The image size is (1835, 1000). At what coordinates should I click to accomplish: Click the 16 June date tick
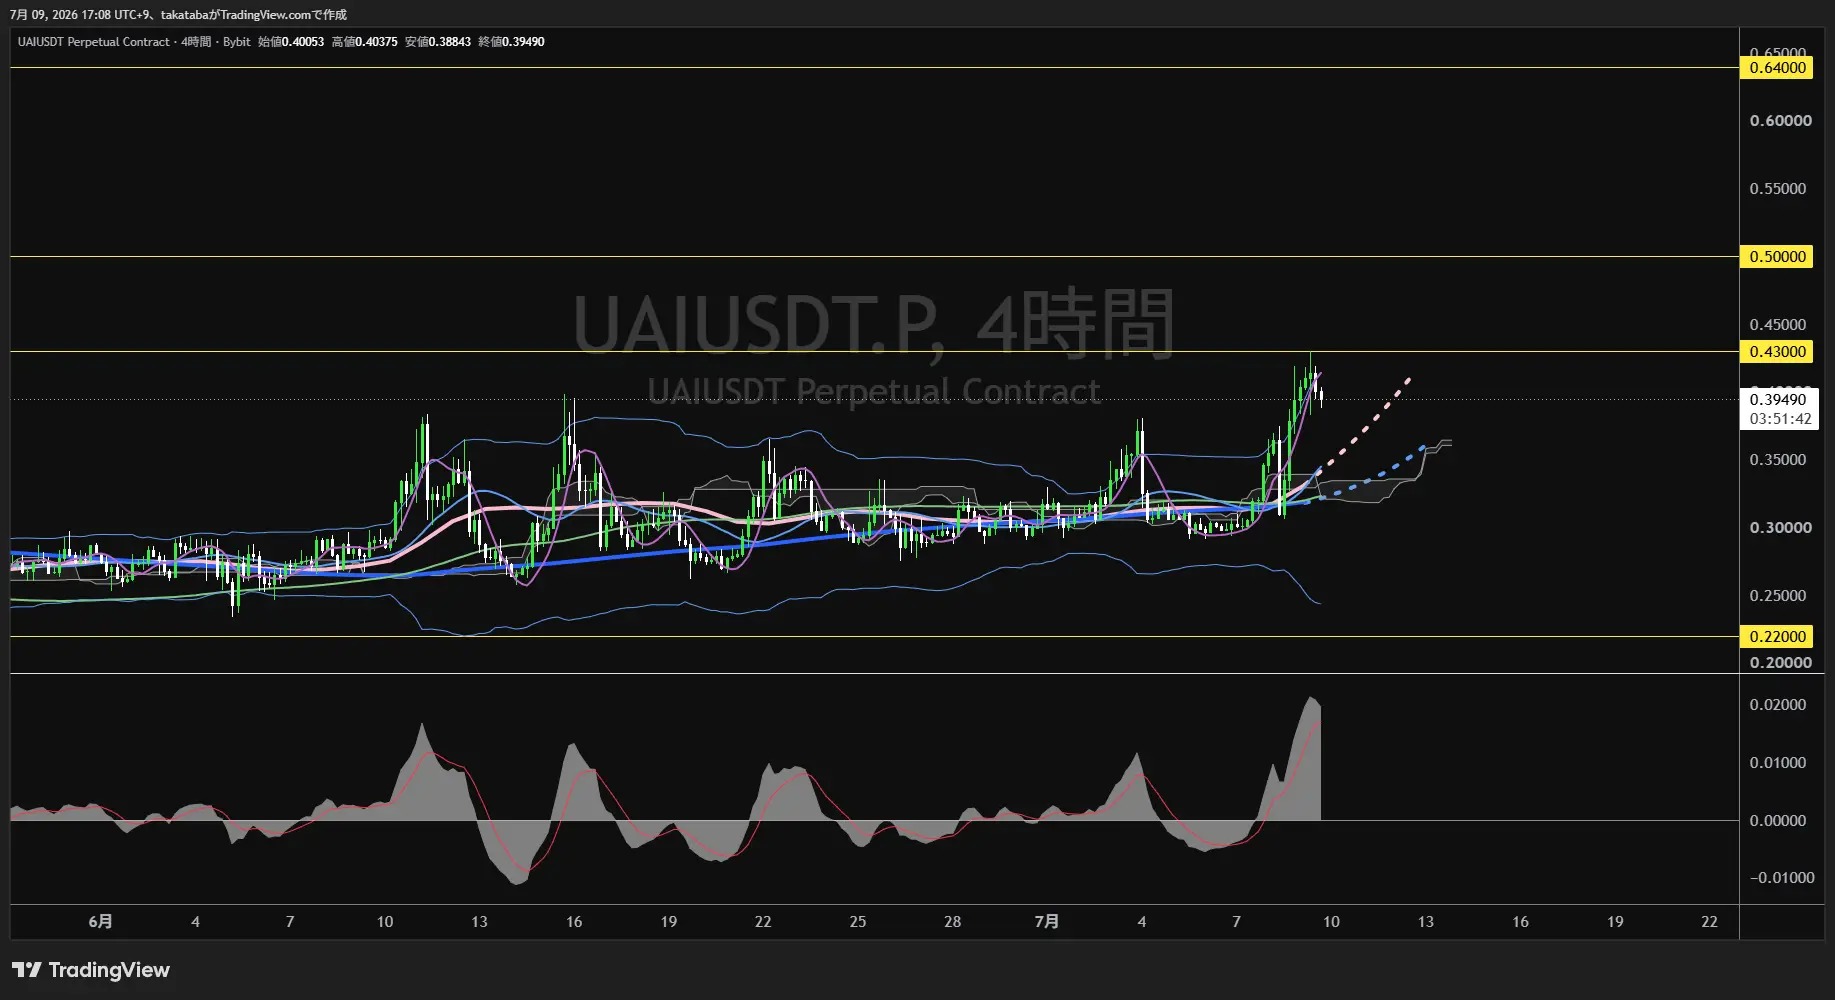[574, 922]
